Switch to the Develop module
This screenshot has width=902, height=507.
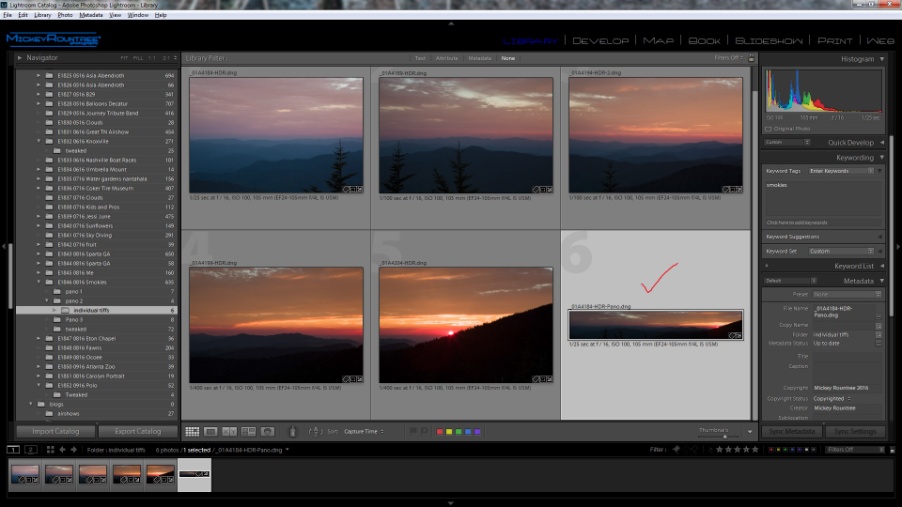coord(601,40)
